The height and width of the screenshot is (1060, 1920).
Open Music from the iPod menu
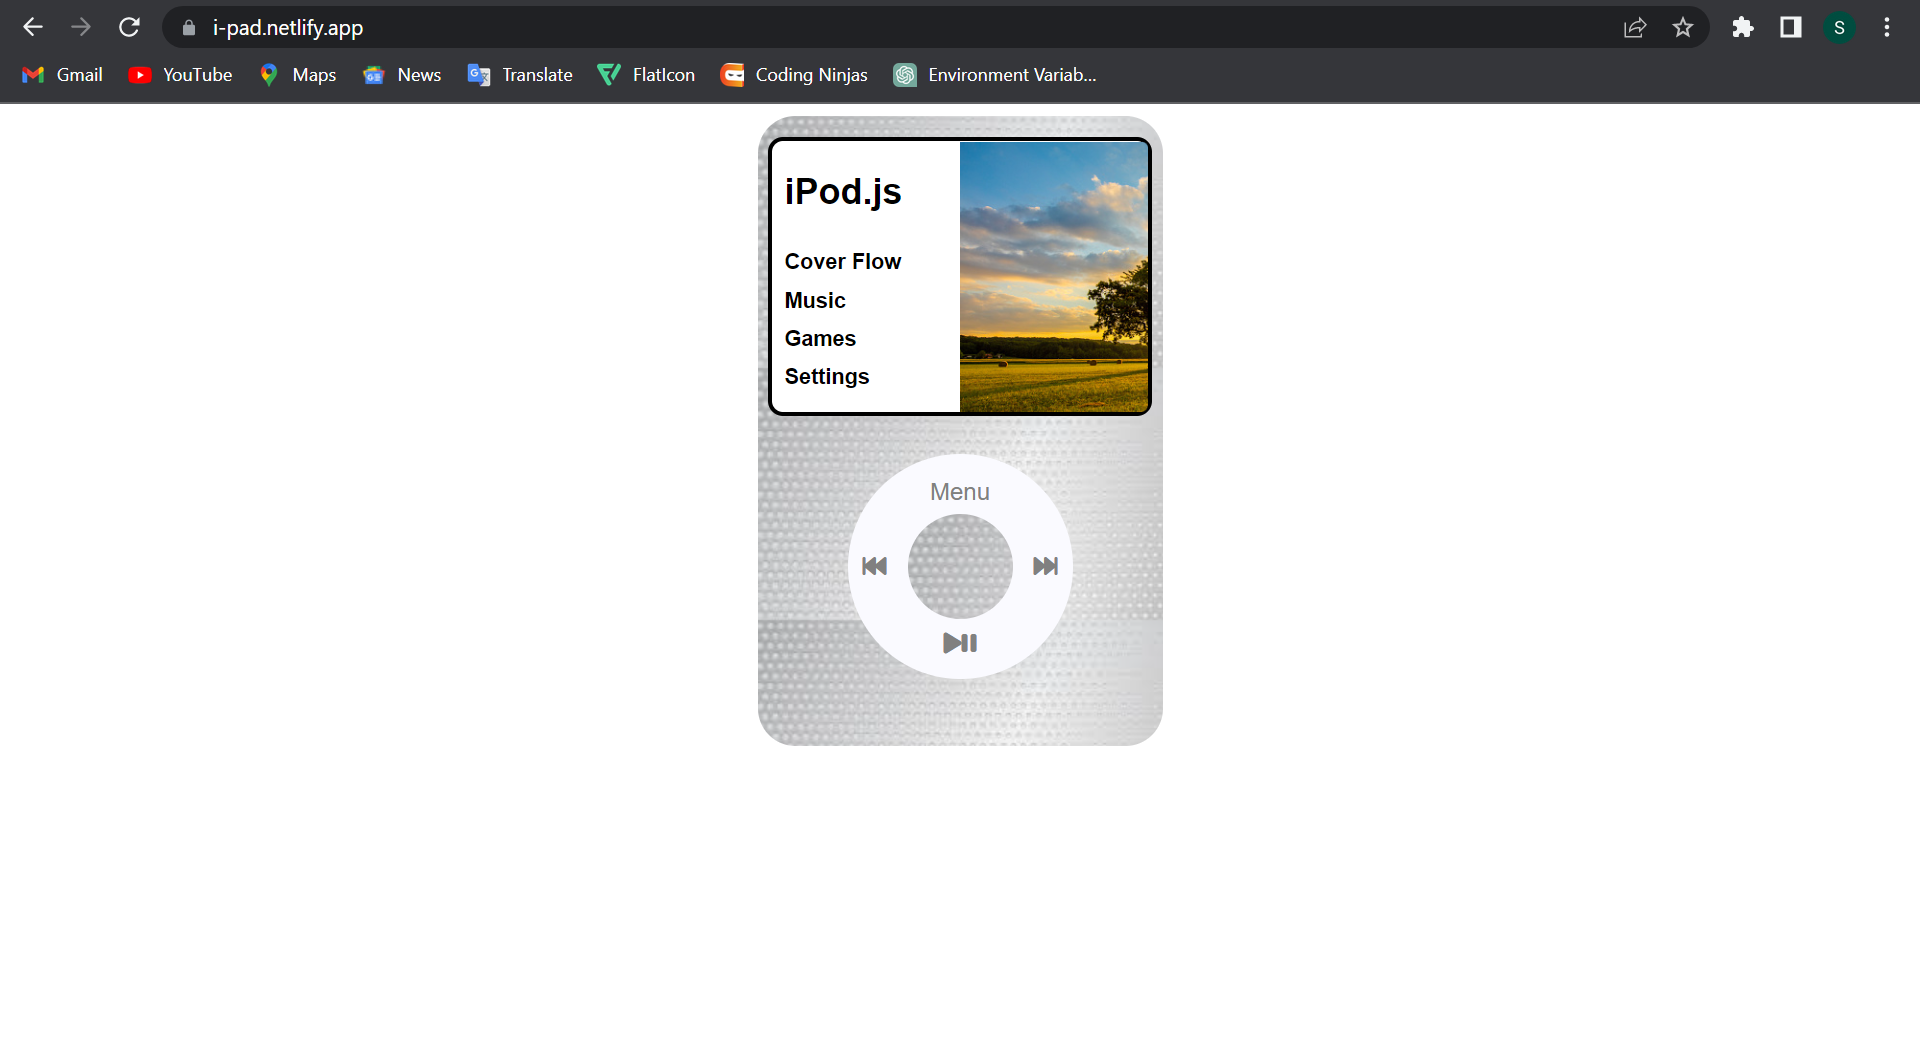(x=815, y=301)
